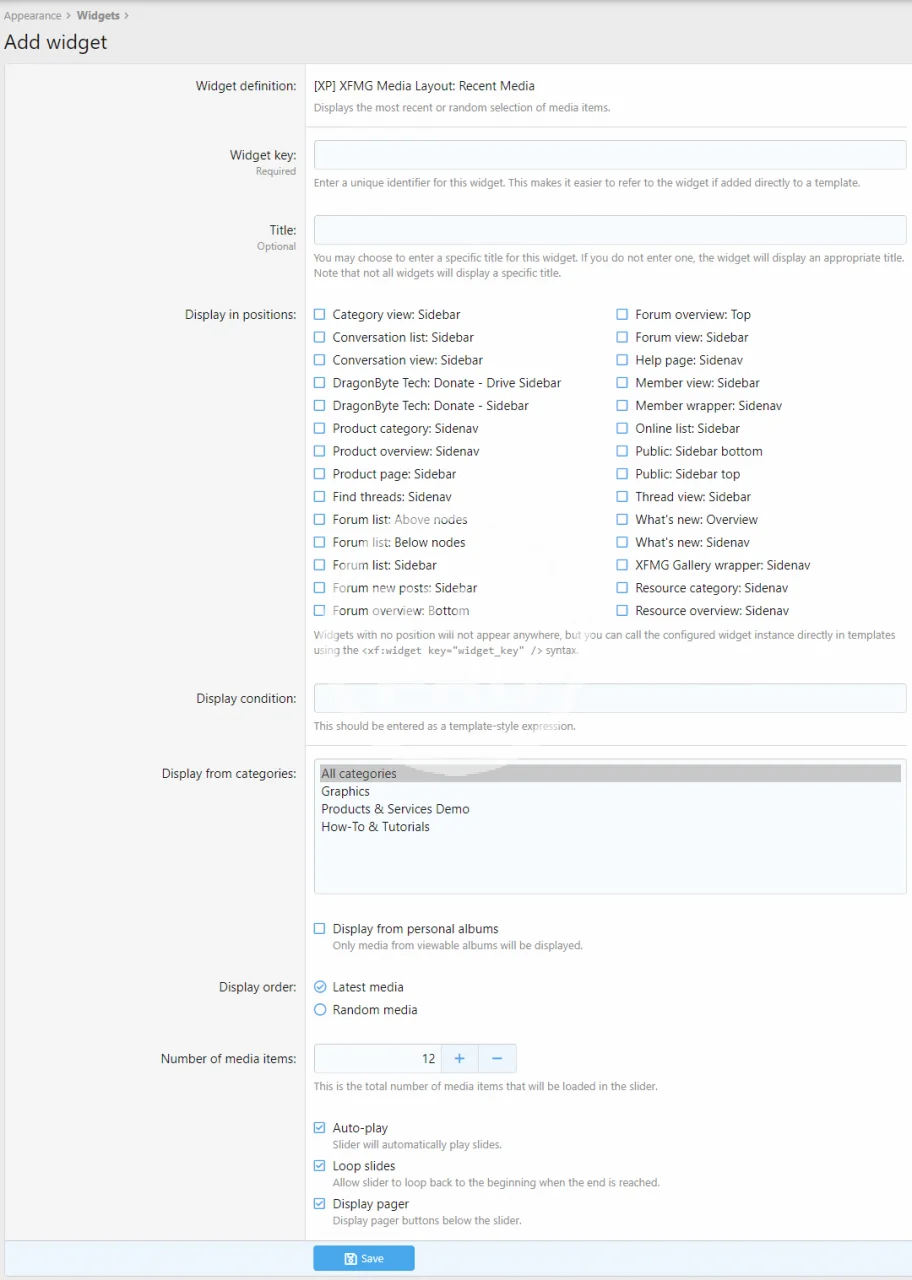Enable Forum list: Sidebar position
Viewport: 912px width, 1280px height.
point(320,565)
